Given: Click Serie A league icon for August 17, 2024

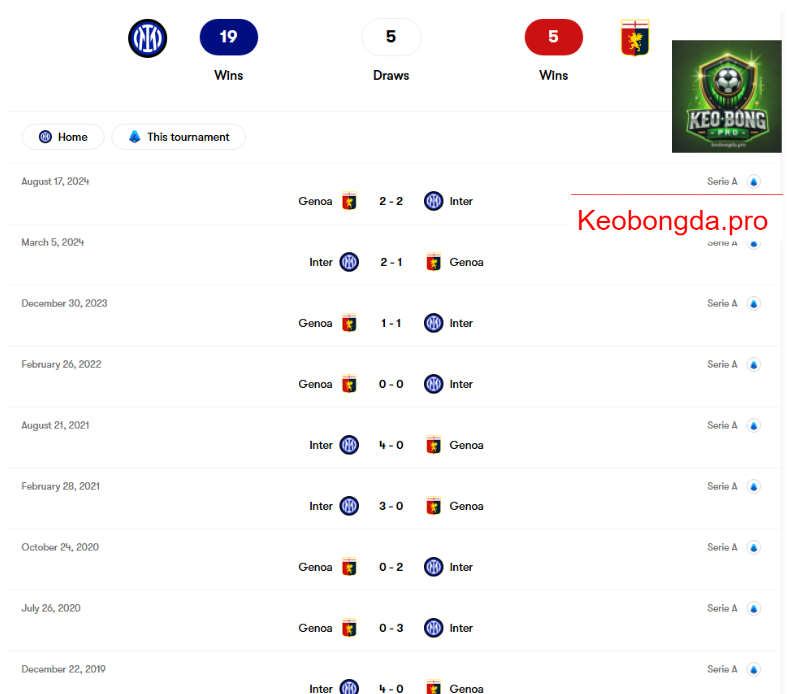Looking at the screenshot, I should 753,182.
